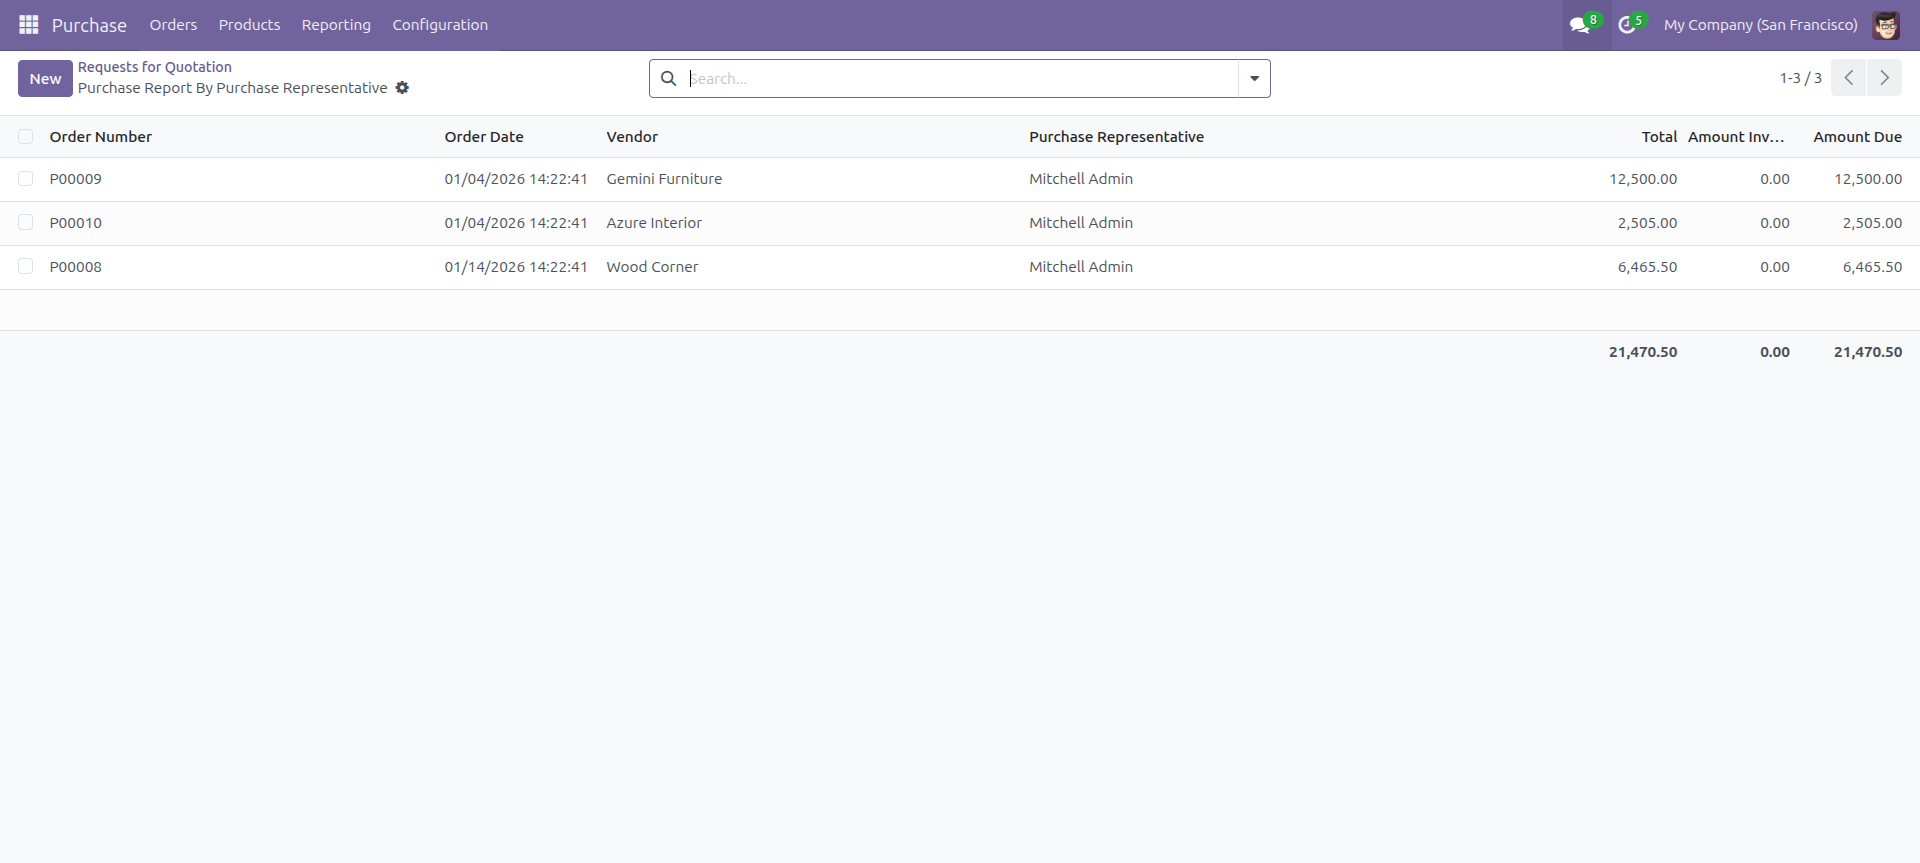Viewport: 1920px width, 863px height.
Task: Click the Purchase Report By Purchase Representative title
Action: tap(232, 88)
